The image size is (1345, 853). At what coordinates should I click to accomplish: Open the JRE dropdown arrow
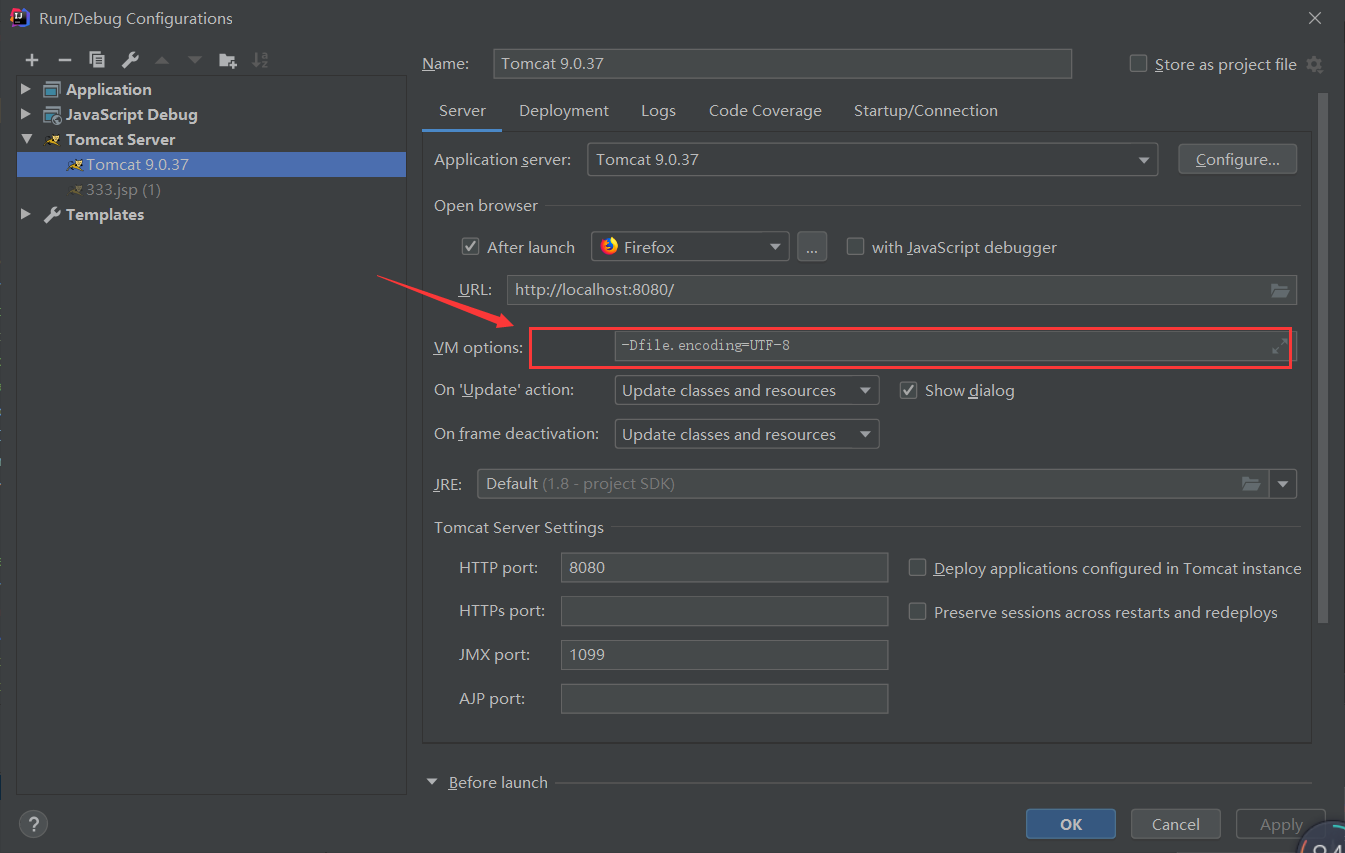pos(1283,484)
